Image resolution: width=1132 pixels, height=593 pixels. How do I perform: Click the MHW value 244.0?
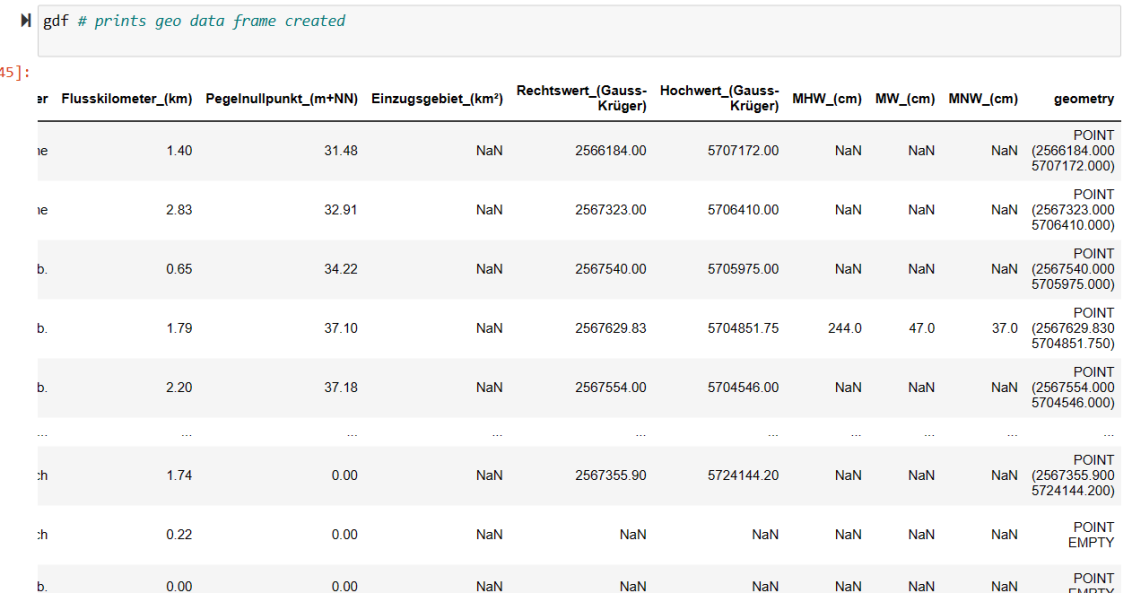844,328
